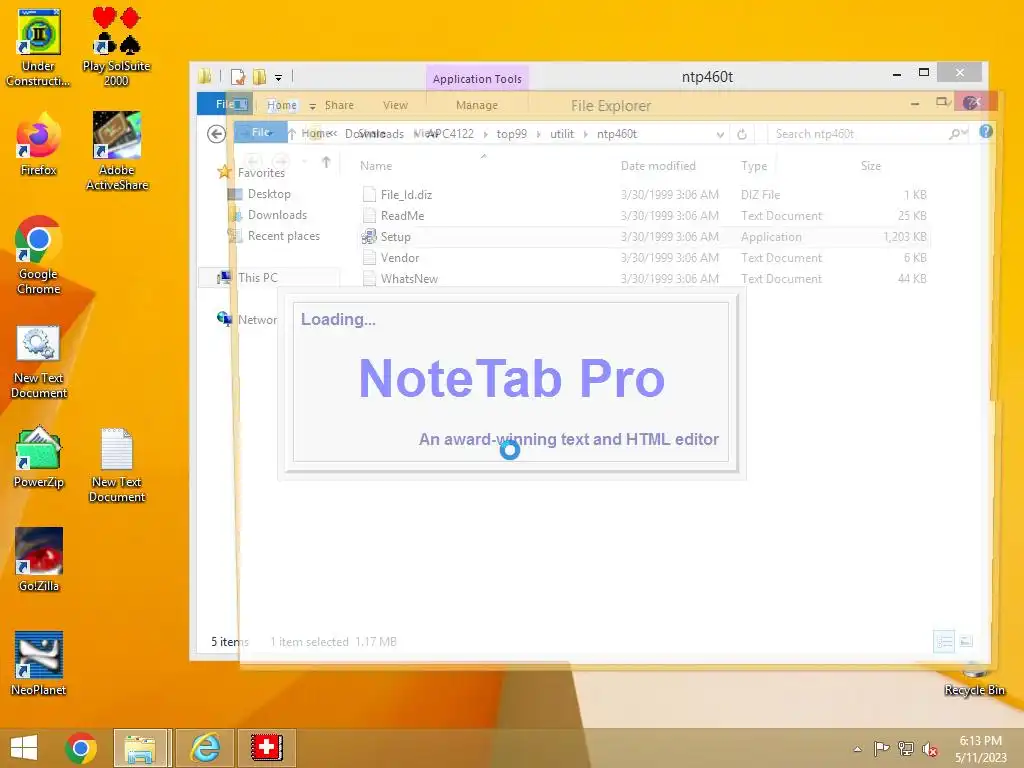Click the ntp460t window maximize button

923,72
